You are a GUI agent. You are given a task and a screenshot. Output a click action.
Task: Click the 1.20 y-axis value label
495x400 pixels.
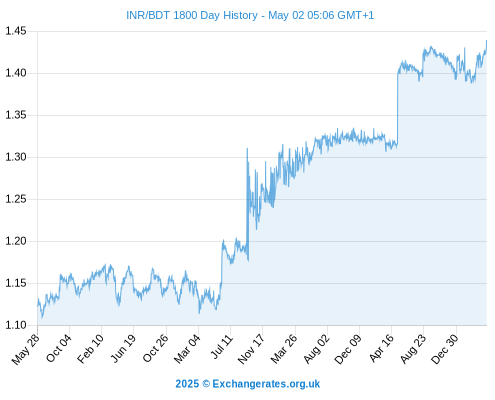pos(16,241)
